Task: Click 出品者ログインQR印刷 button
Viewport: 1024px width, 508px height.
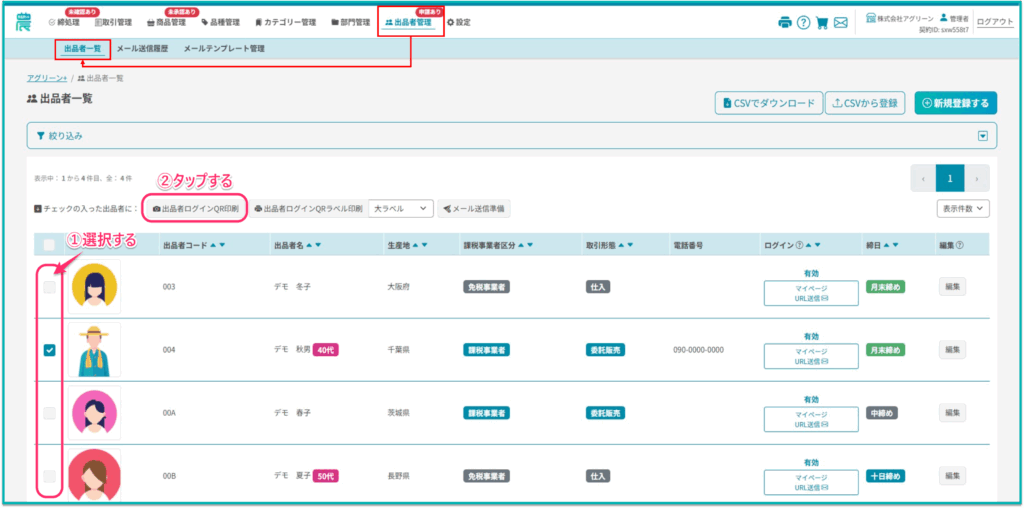Action: point(195,208)
